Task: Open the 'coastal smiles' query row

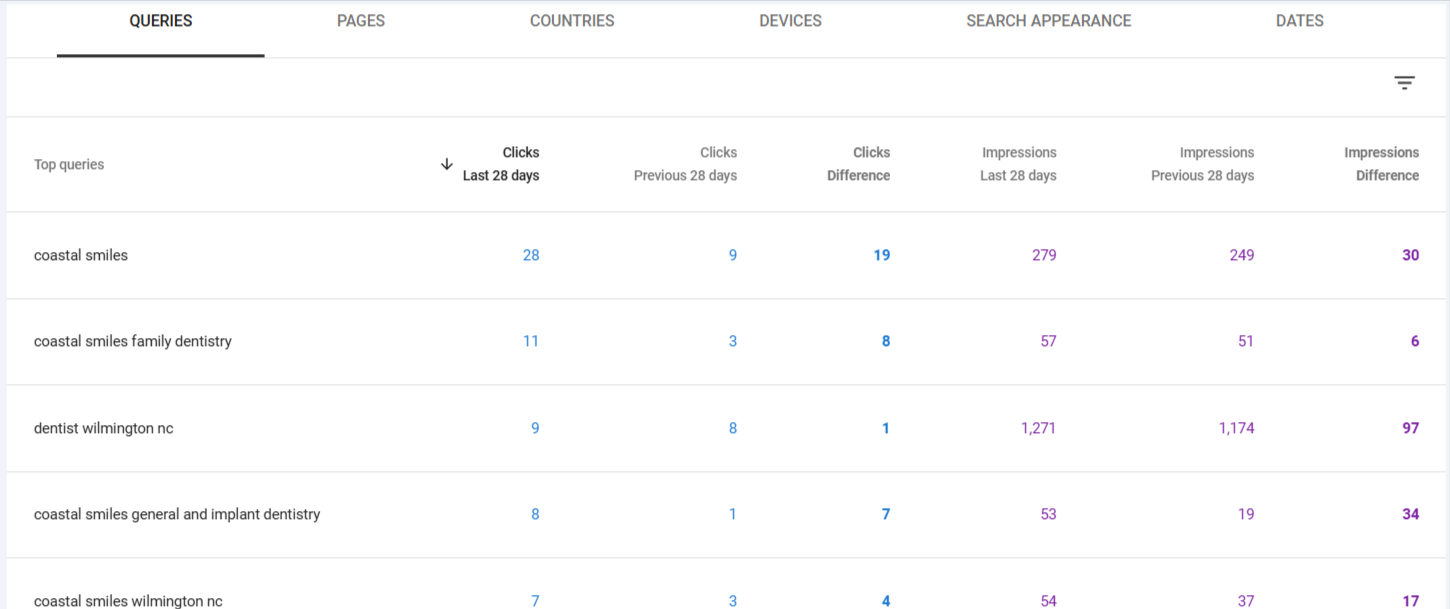Action: [81, 255]
